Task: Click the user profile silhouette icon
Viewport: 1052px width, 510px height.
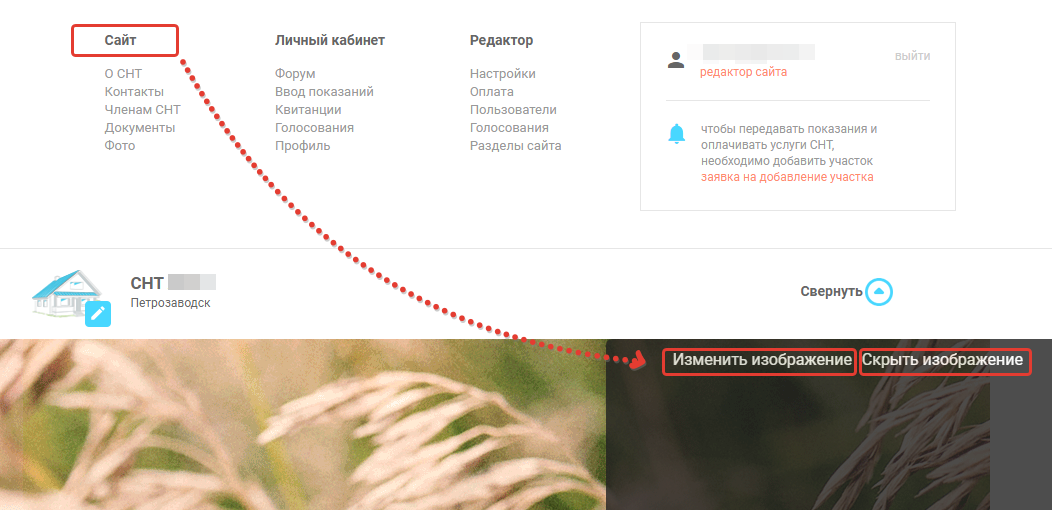Action: tap(676, 60)
